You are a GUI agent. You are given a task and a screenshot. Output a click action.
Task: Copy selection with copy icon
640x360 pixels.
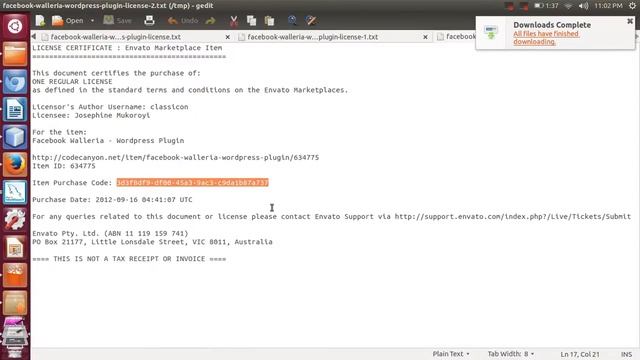point(251,20)
